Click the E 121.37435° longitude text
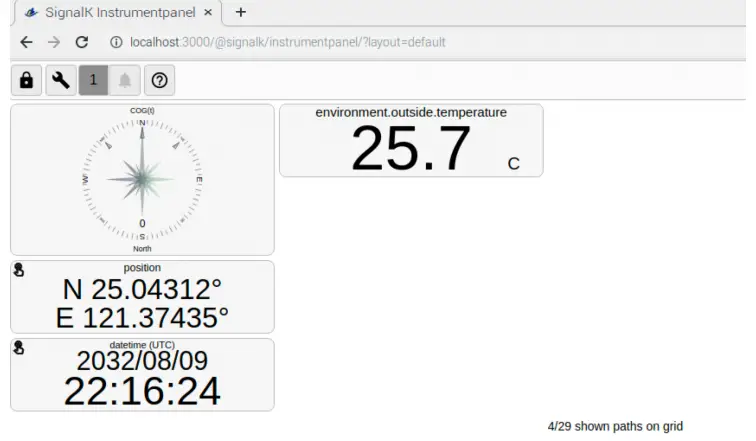 coord(142,318)
